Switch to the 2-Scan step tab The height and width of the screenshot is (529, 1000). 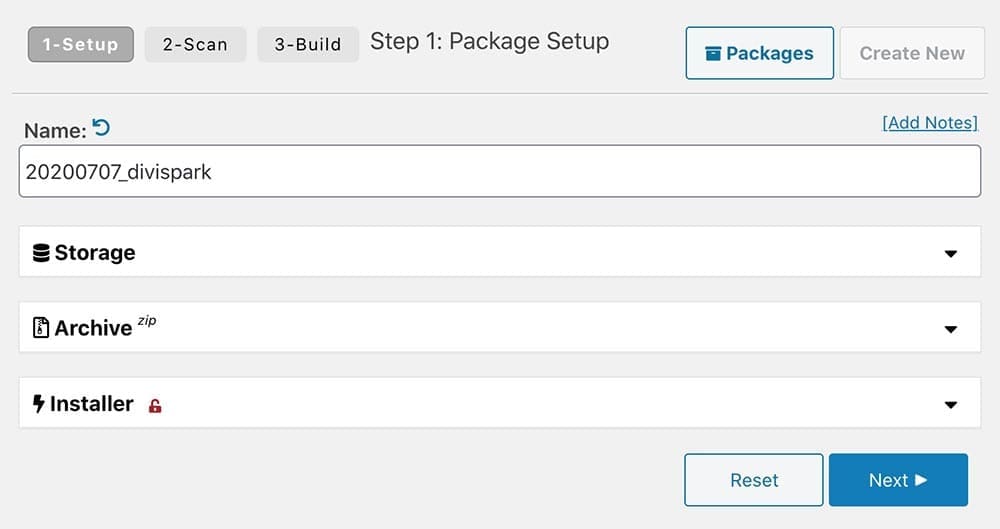[x=195, y=45]
